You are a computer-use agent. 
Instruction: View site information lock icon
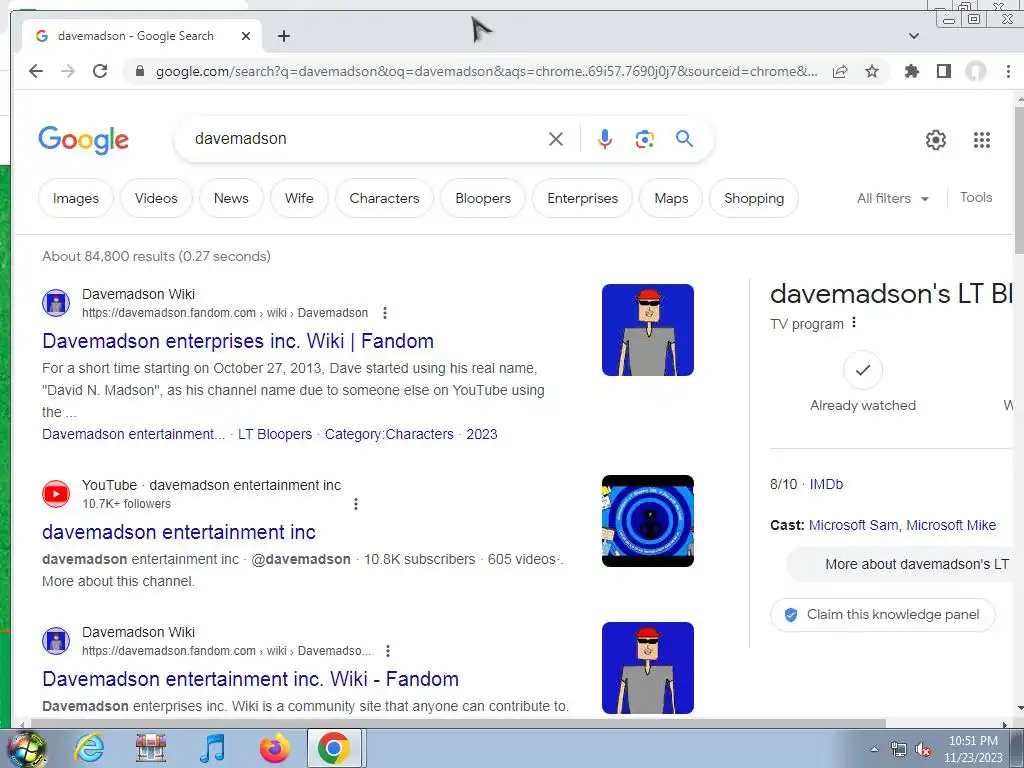(139, 71)
